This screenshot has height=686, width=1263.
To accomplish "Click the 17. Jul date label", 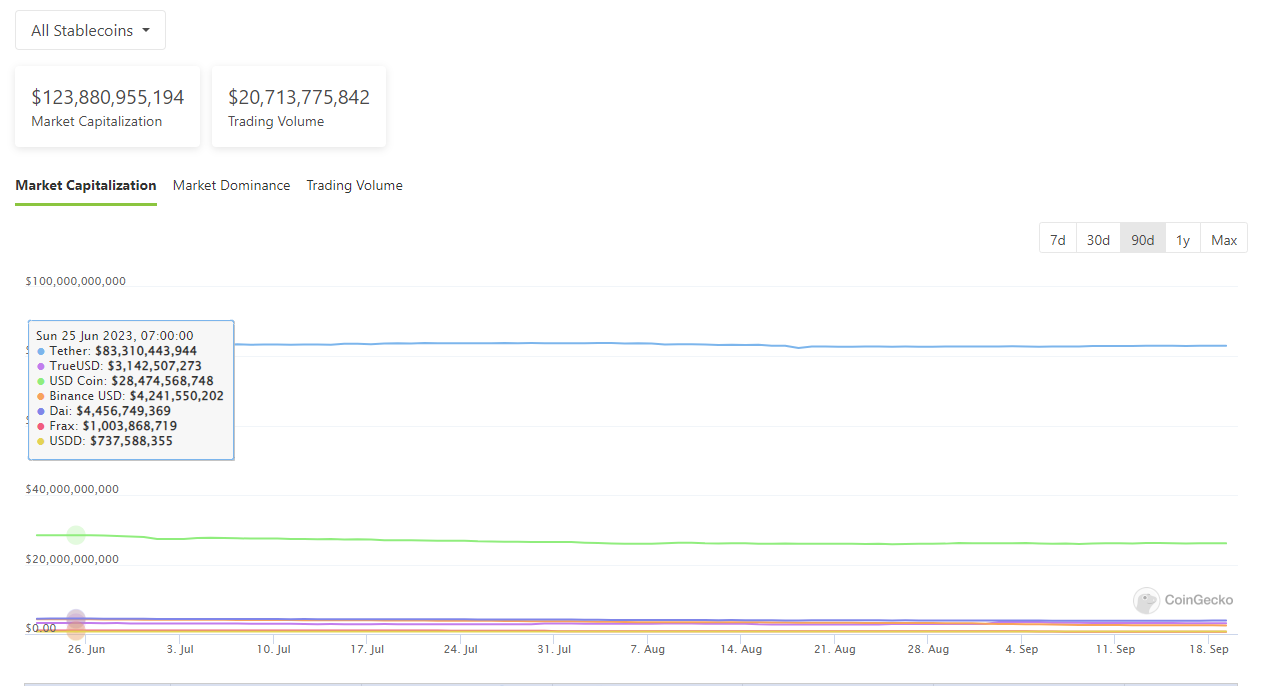I will pos(367,649).
